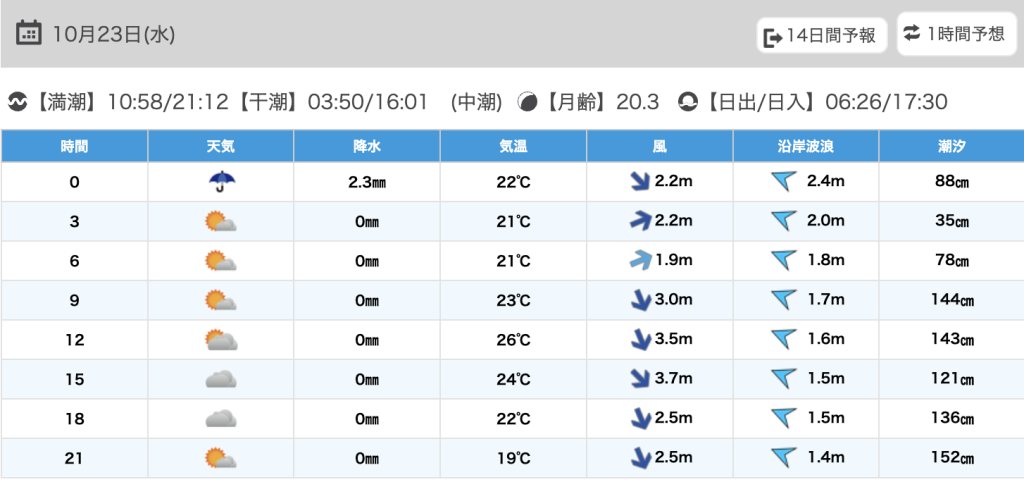Click the 沿岸波浪 column header
The width and height of the screenshot is (1024, 482).
806,146
